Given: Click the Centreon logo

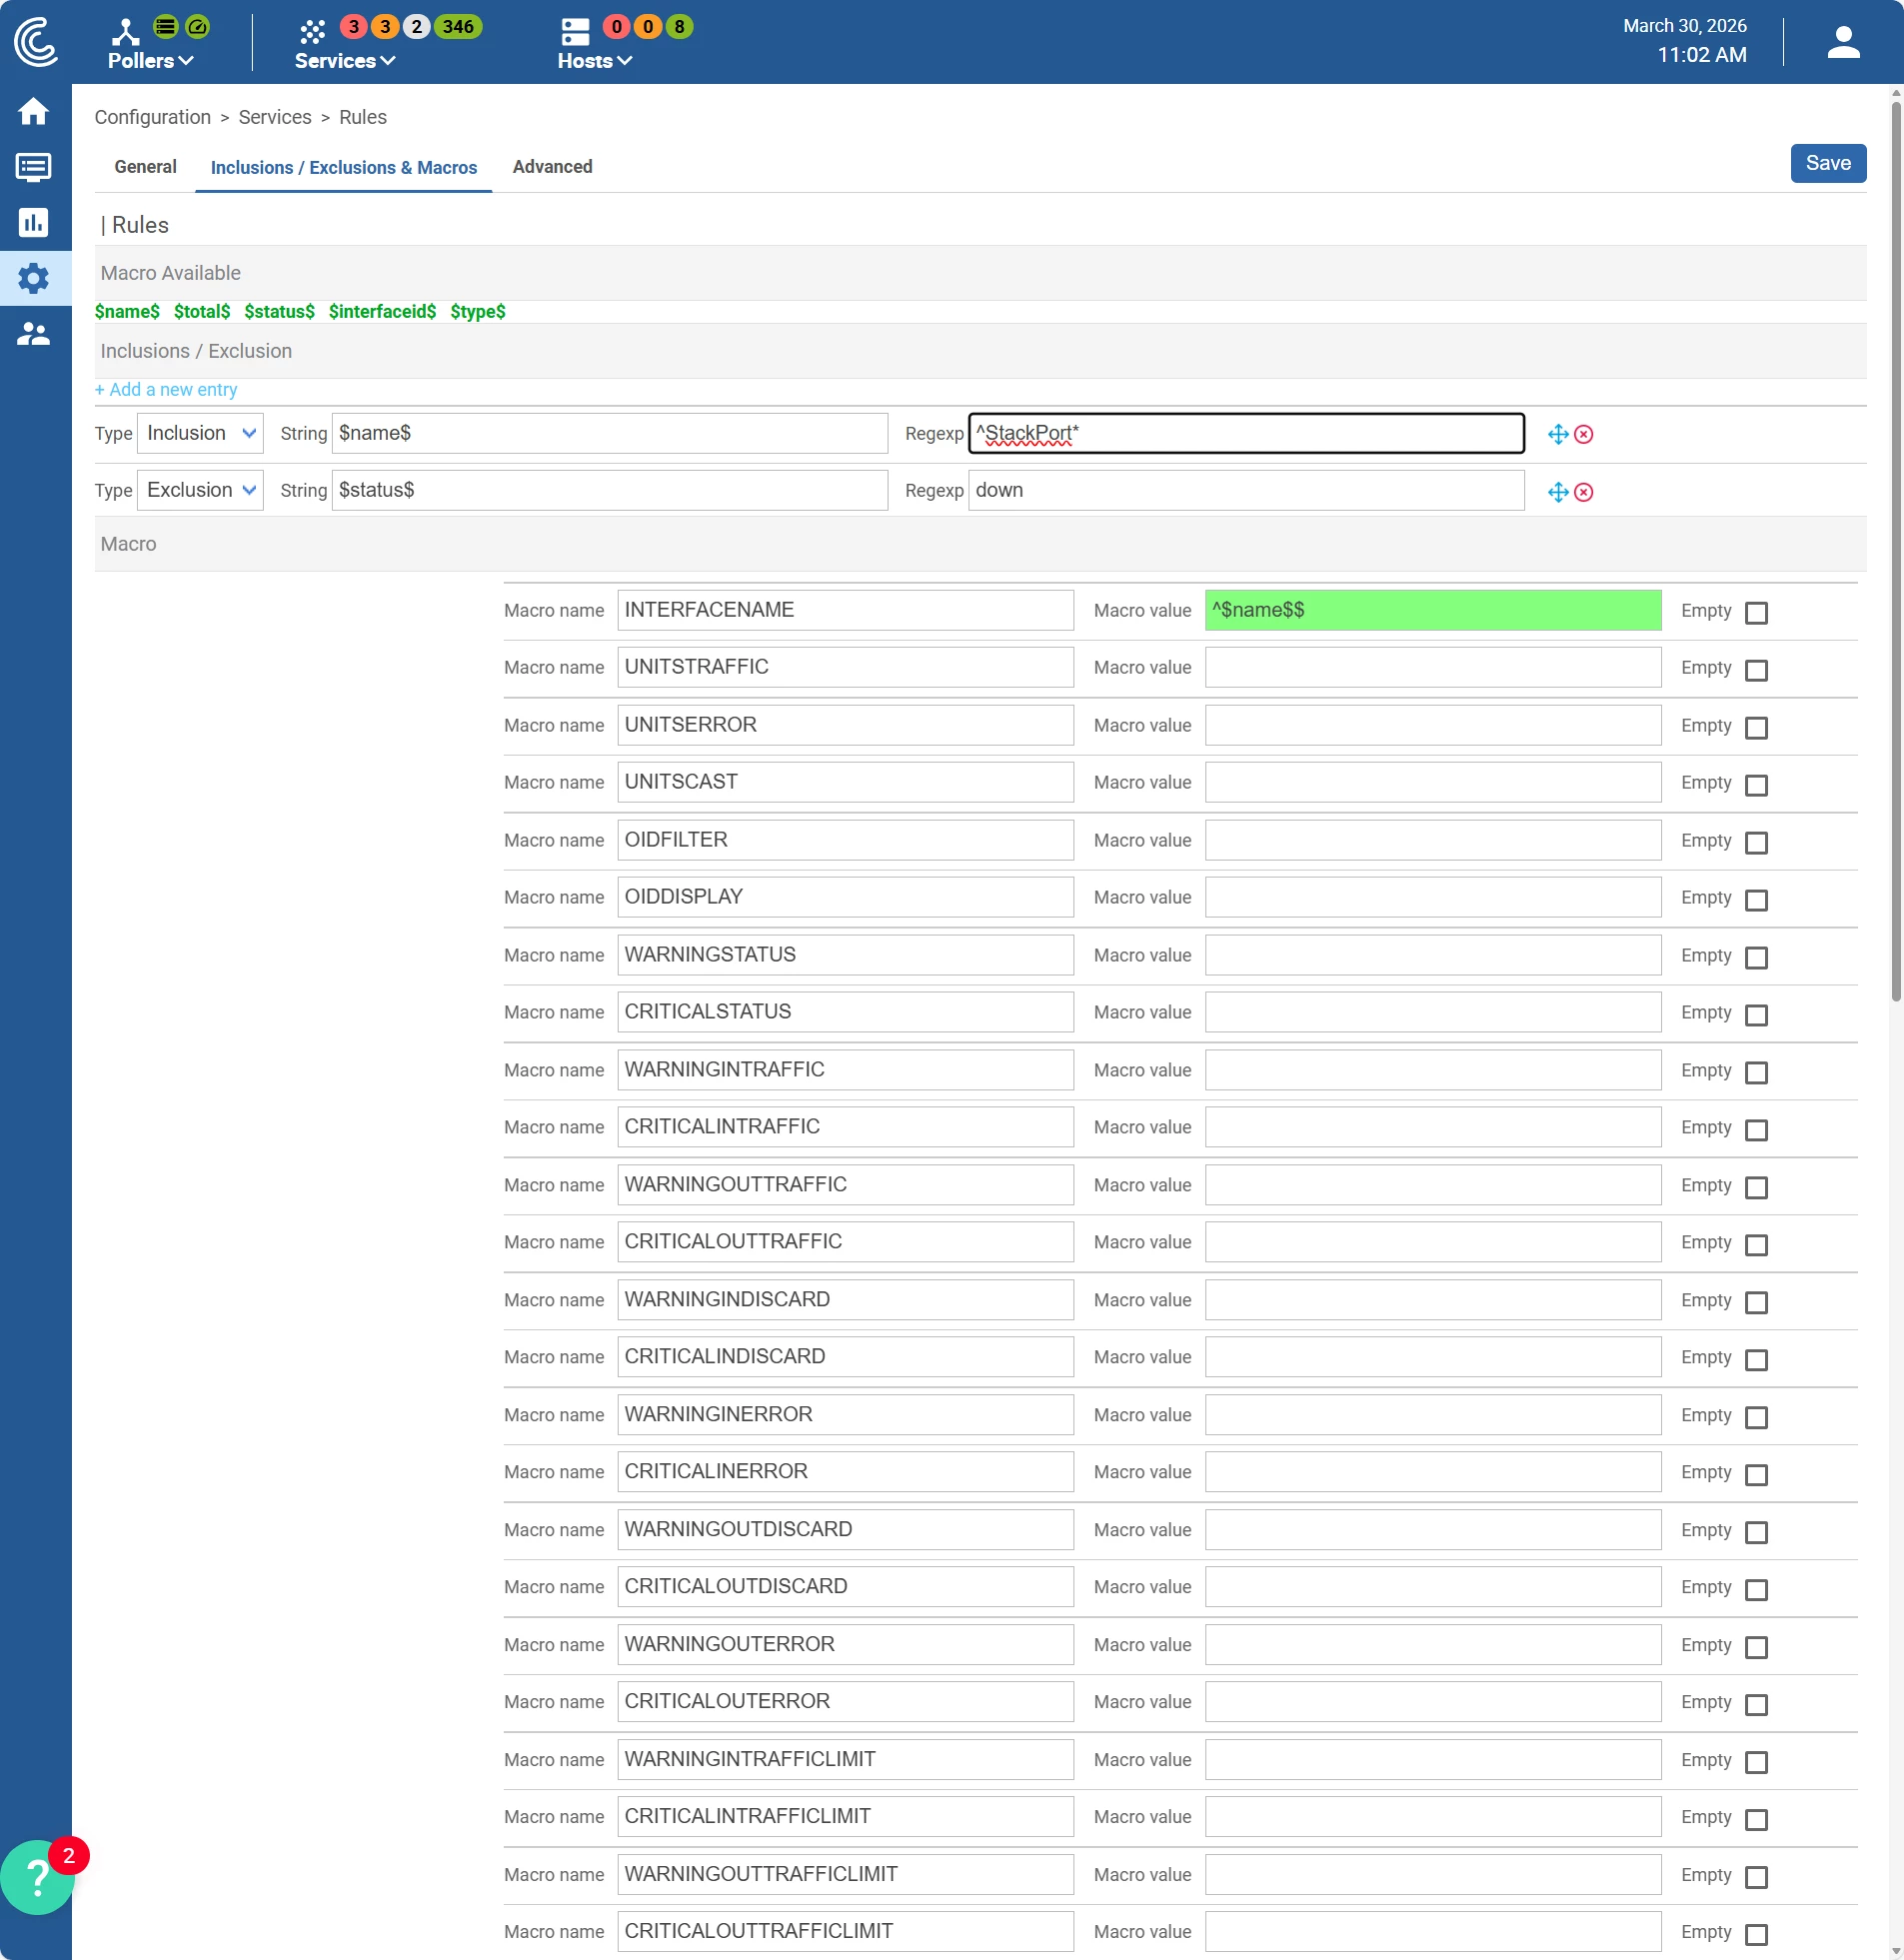Looking at the screenshot, I should pos(36,42).
